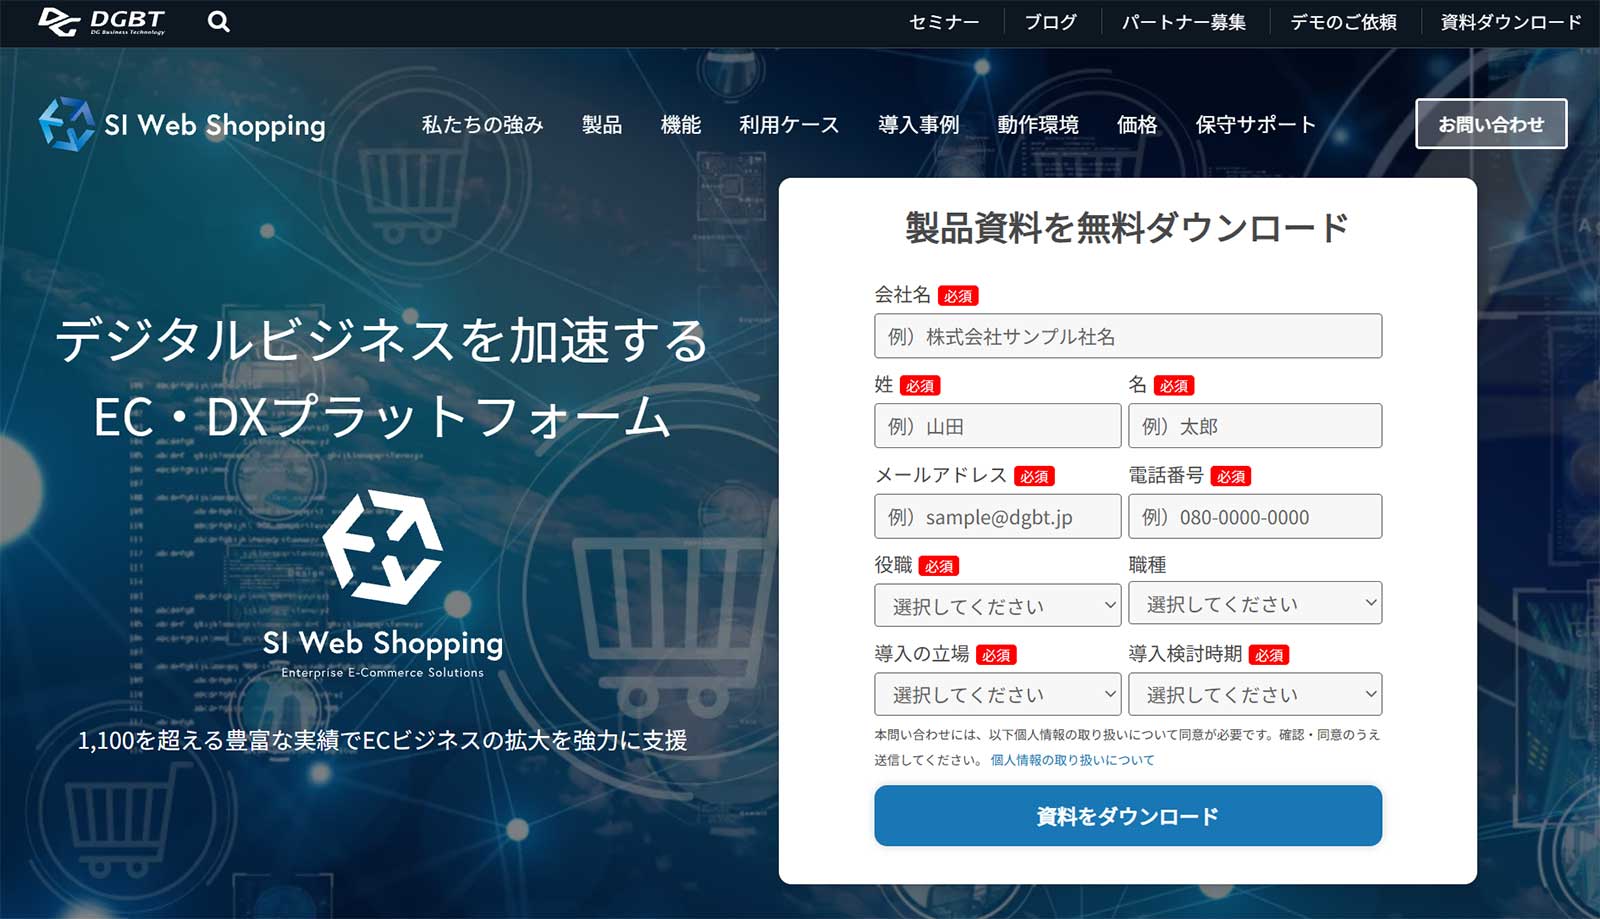The height and width of the screenshot is (919, 1600).
Task: Click the お問い合わせ button
Action: coord(1491,124)
